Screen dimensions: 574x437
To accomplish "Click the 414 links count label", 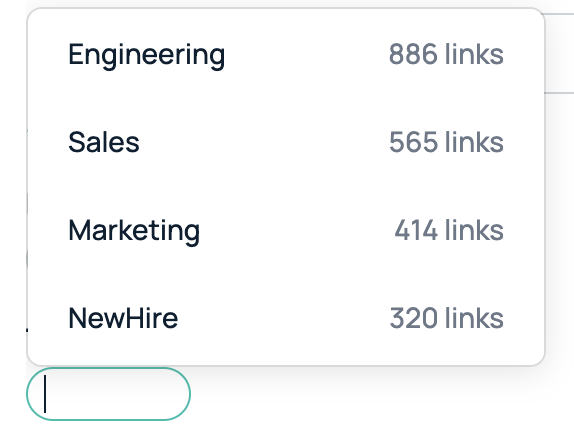I will 449,230.
